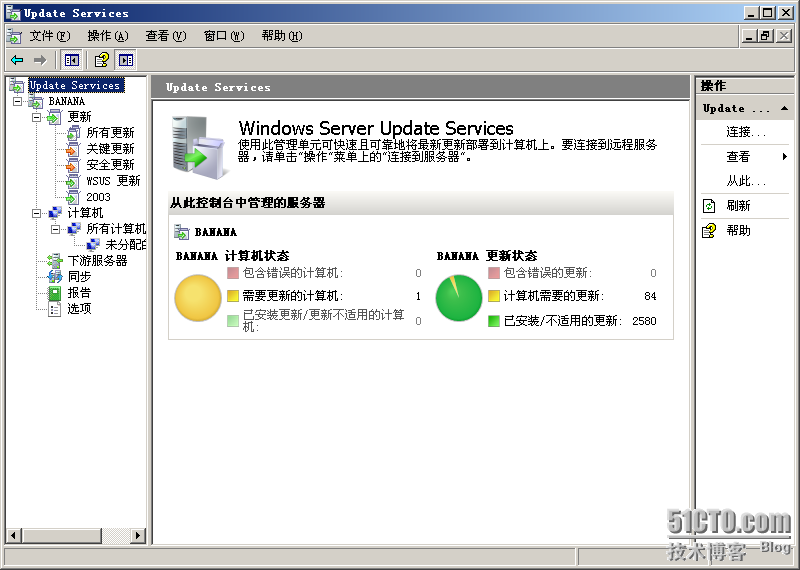This screenshot has width=800, height=570.
Task: Click the 所有更新 tree icon
Action: 73,133
